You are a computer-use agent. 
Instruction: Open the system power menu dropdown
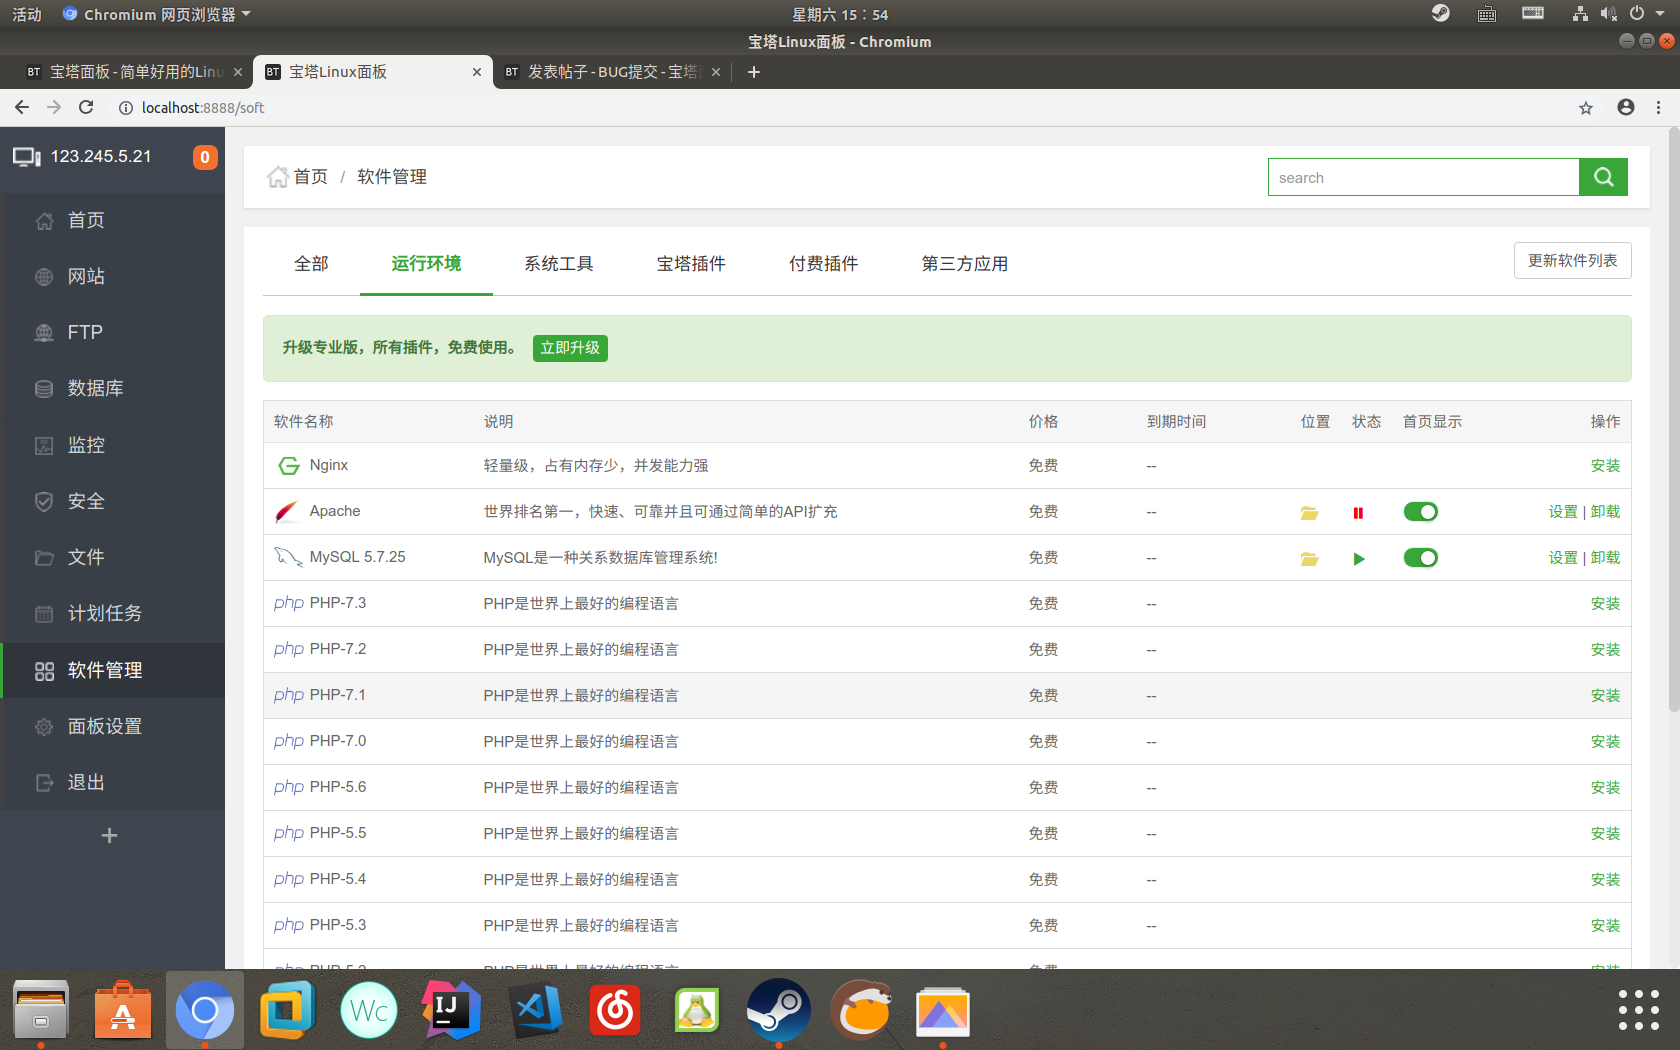1645,14
